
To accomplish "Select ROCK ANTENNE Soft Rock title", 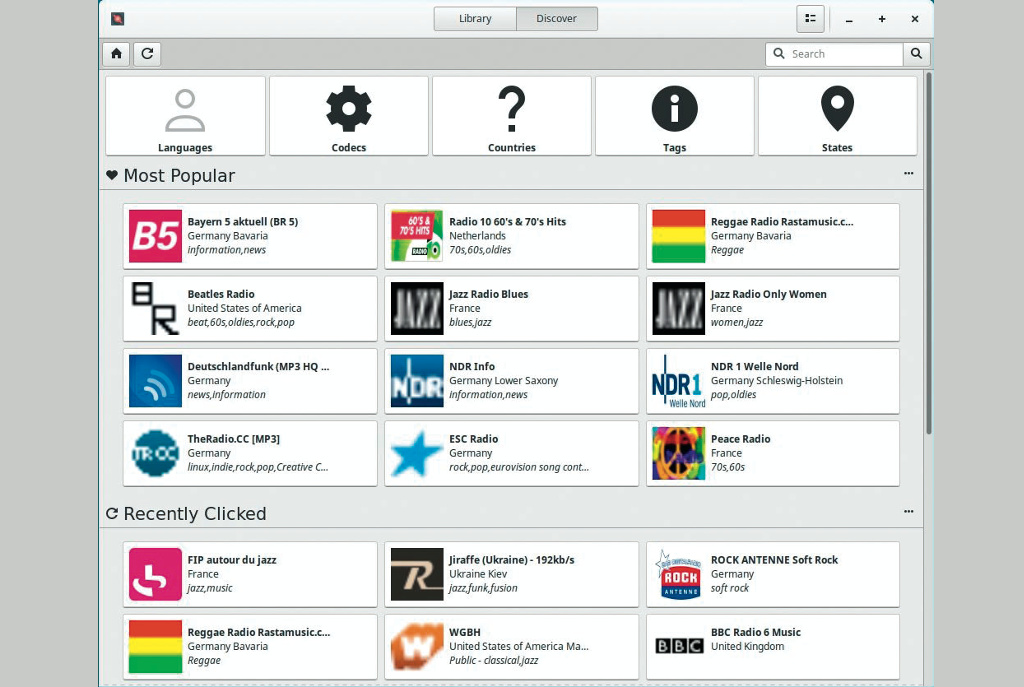I will [x=775, y=560].
